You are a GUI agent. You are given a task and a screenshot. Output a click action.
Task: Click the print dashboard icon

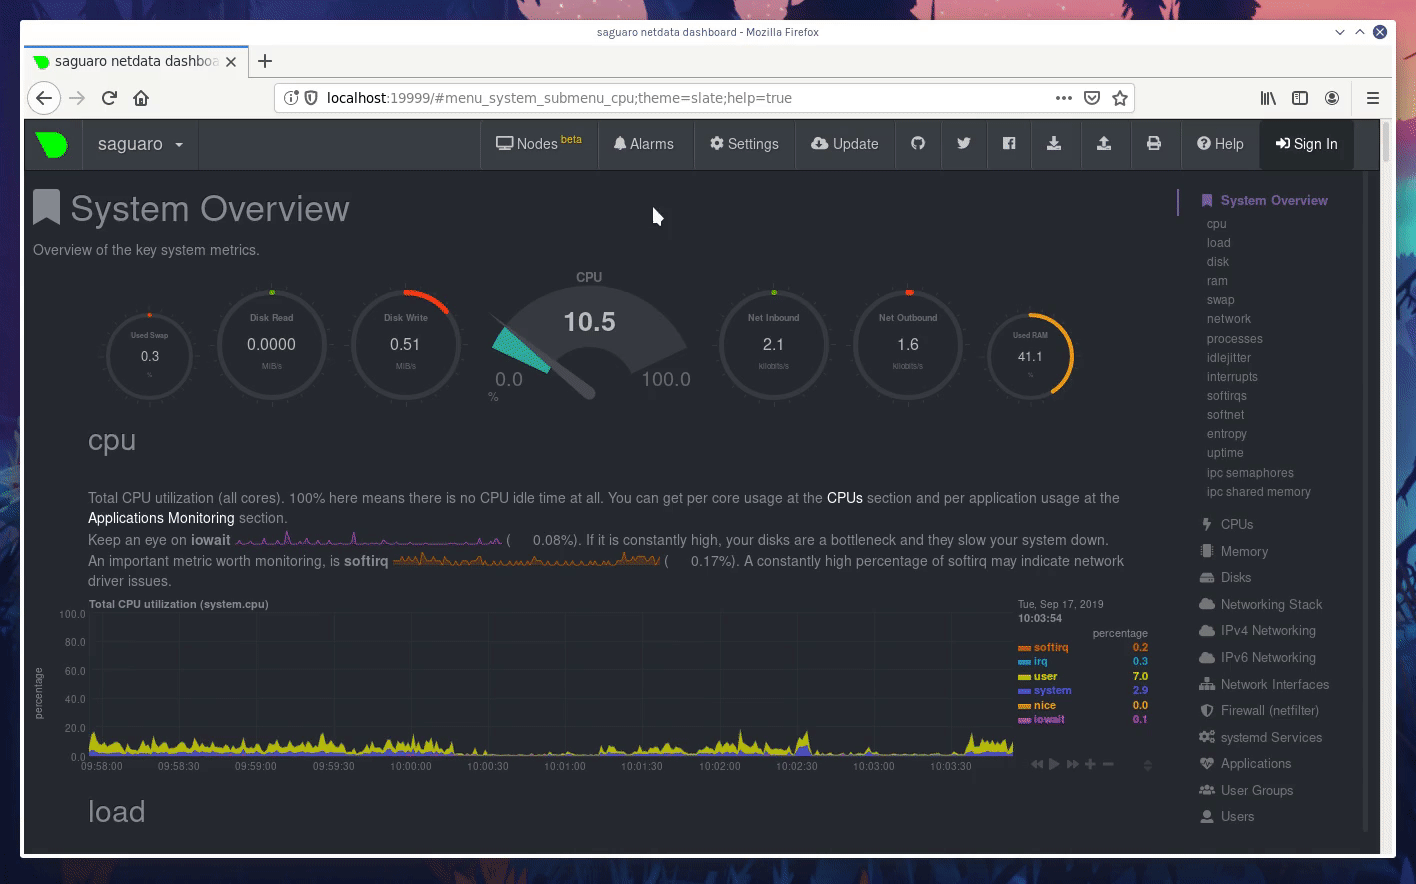(x=1154, y=143)
